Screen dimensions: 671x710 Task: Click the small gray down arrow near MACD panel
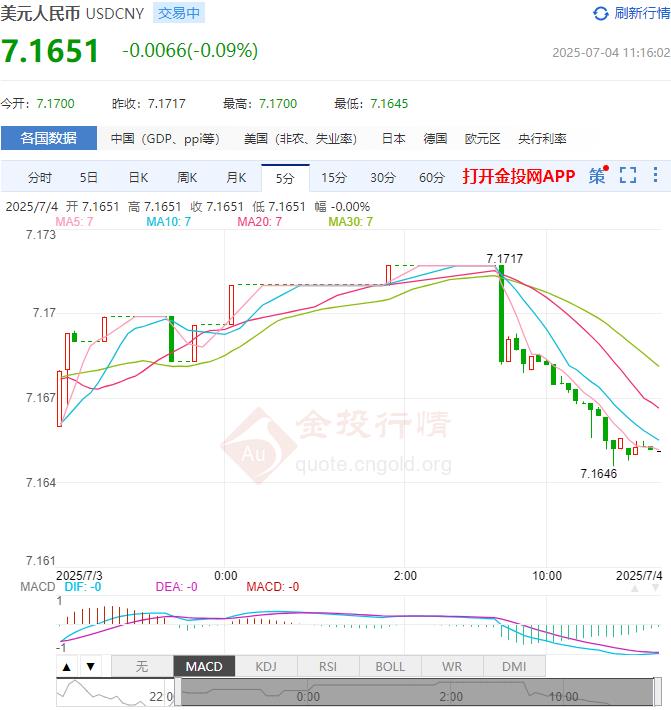pyautogui.click(x=655, y=588)
